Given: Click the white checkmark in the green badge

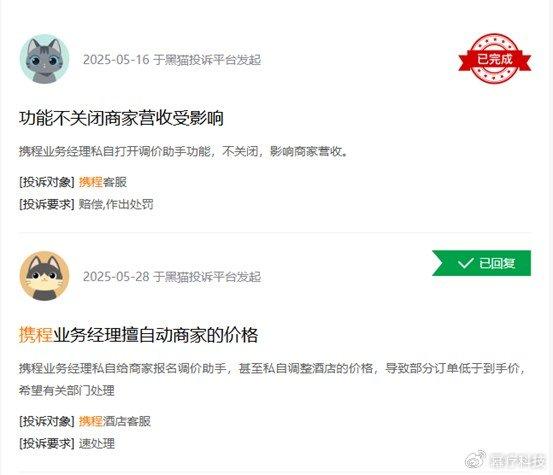Looking at the screenshot, I should 465,263.
